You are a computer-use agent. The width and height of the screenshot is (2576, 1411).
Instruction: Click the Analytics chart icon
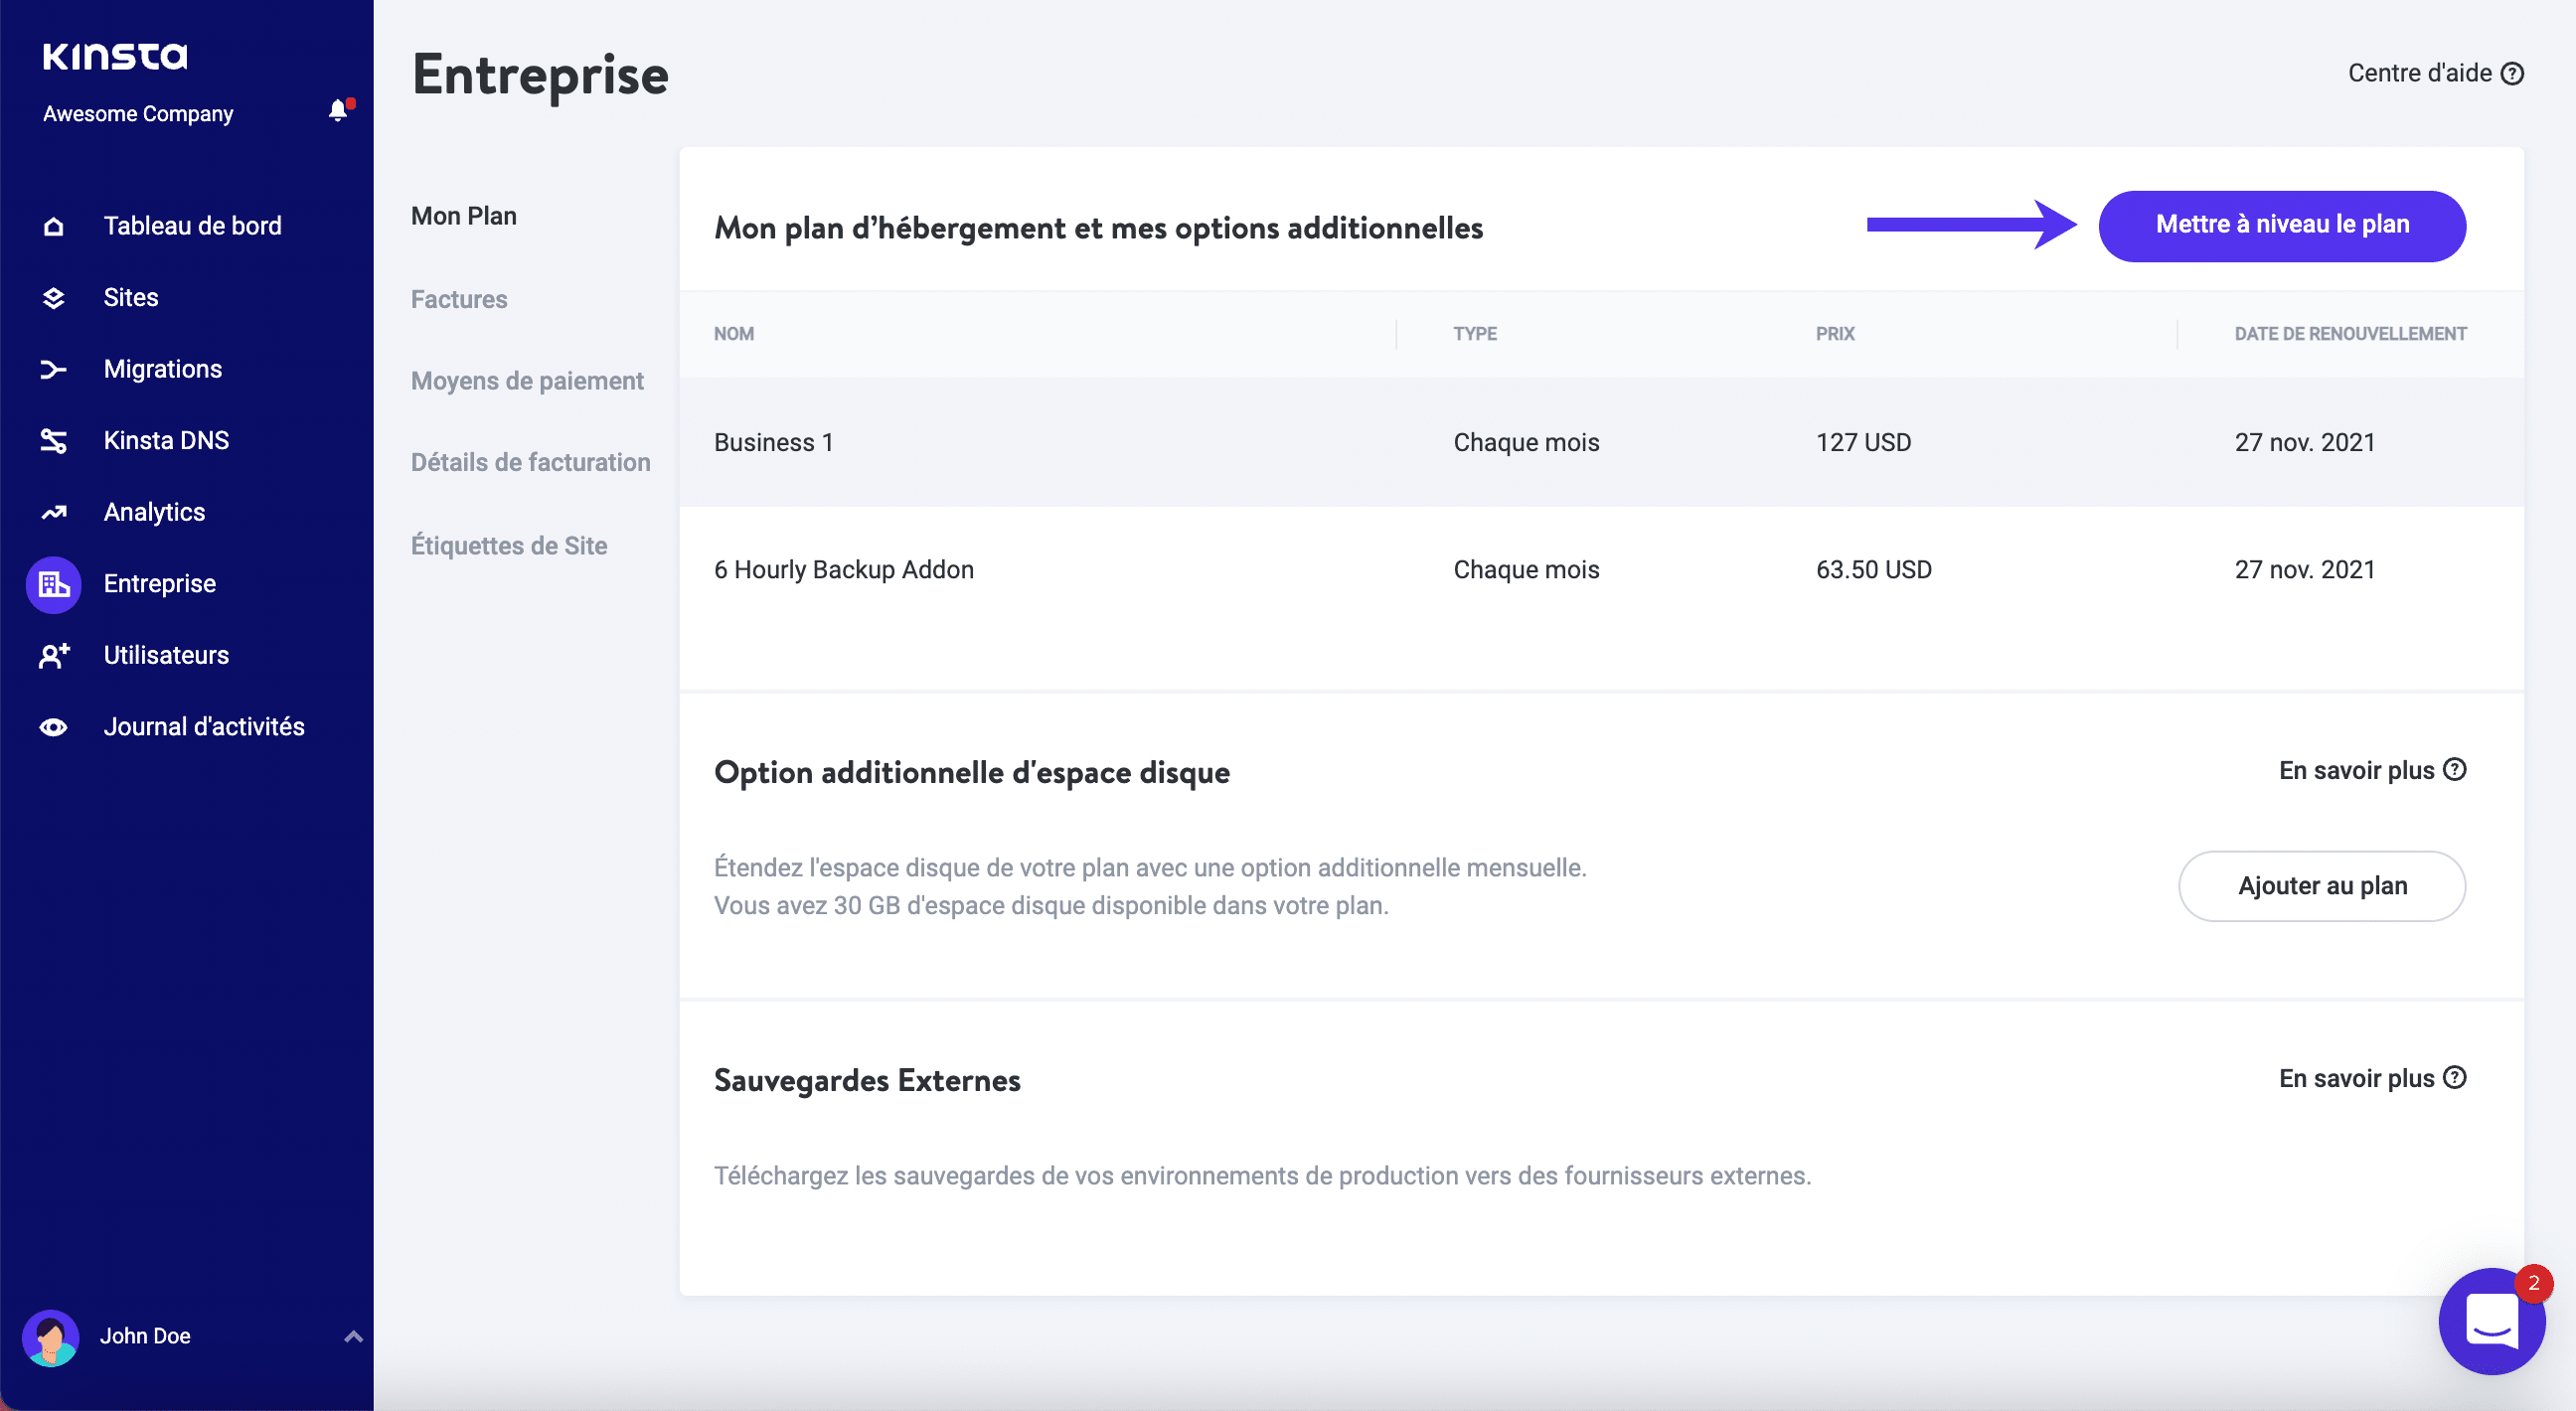pyautogui.click(x=54, y=513)
